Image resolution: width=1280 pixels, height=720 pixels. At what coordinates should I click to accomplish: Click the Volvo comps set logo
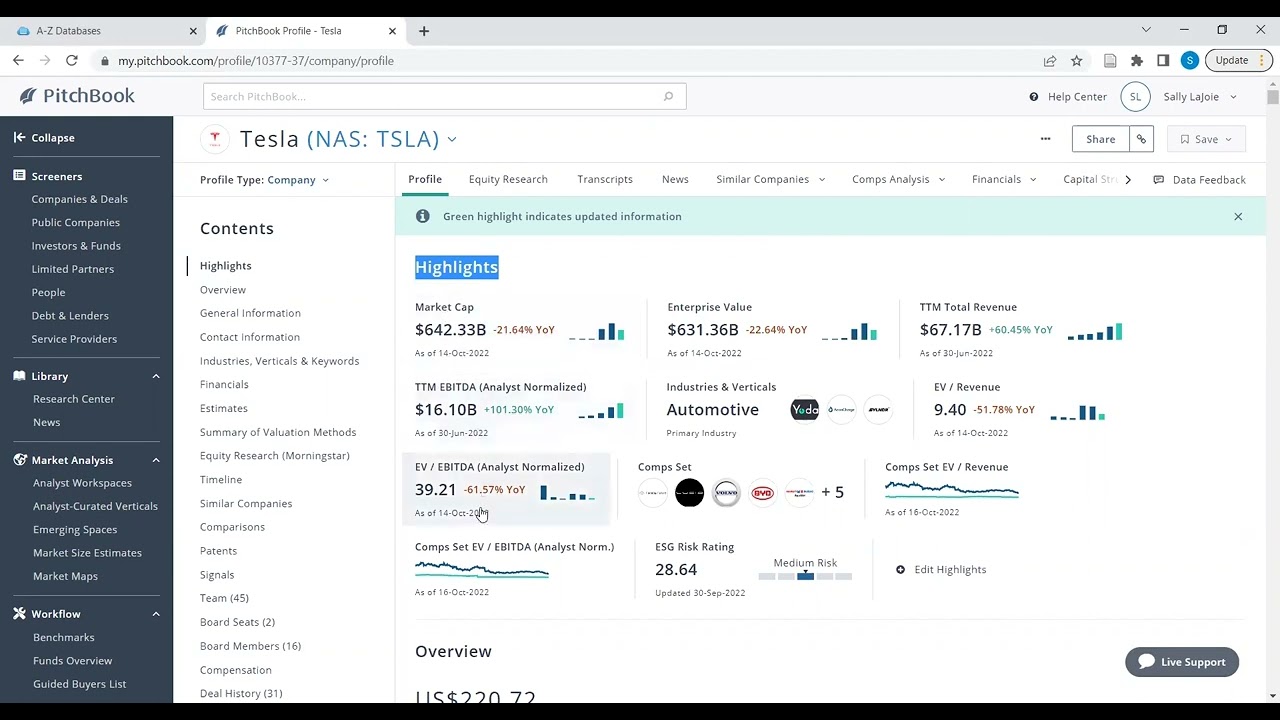coord(726,492)
